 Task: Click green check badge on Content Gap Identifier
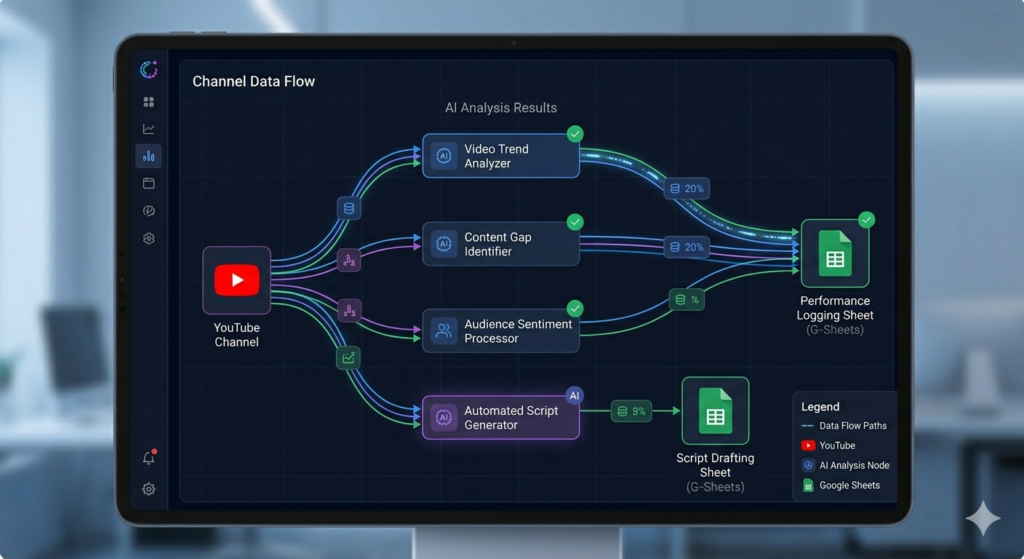575,222
